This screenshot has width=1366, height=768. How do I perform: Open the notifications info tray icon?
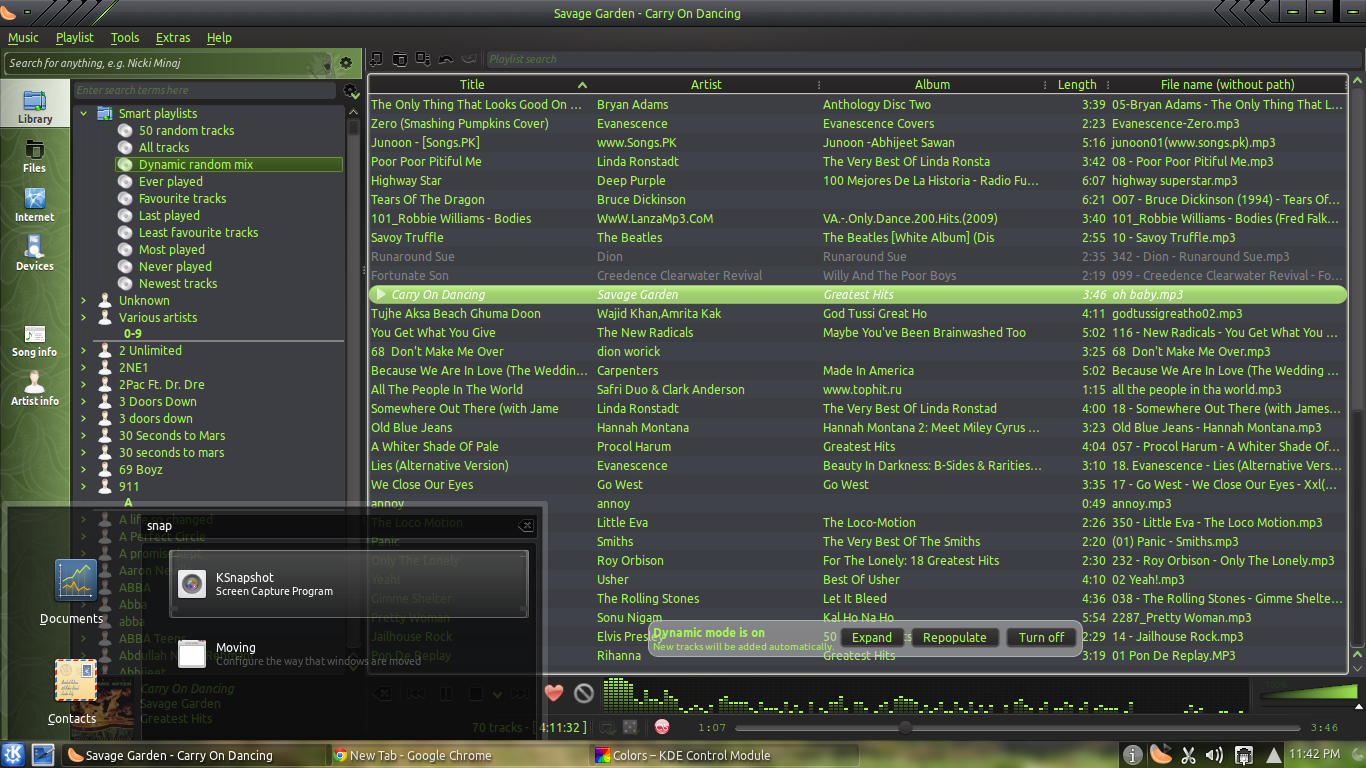coord(1132,755)
